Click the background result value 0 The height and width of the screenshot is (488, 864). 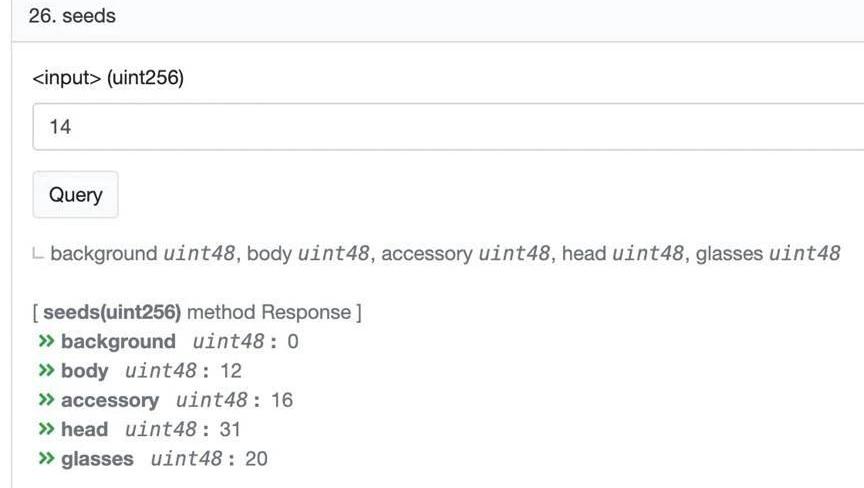pyautogui.click(x=293, y=342)
